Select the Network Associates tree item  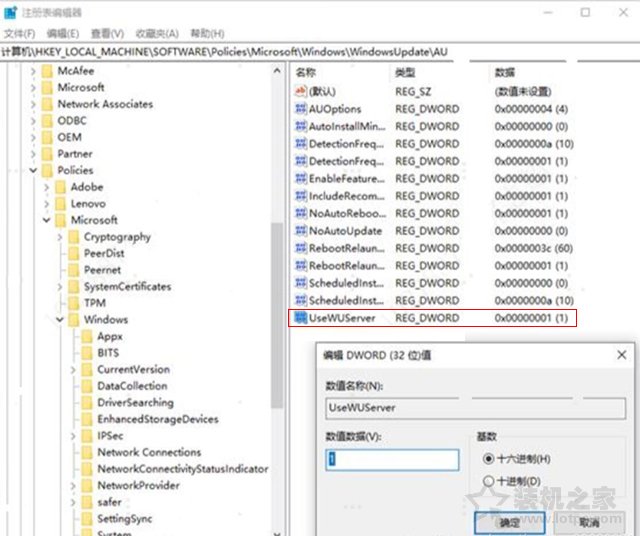pos(105,105)
